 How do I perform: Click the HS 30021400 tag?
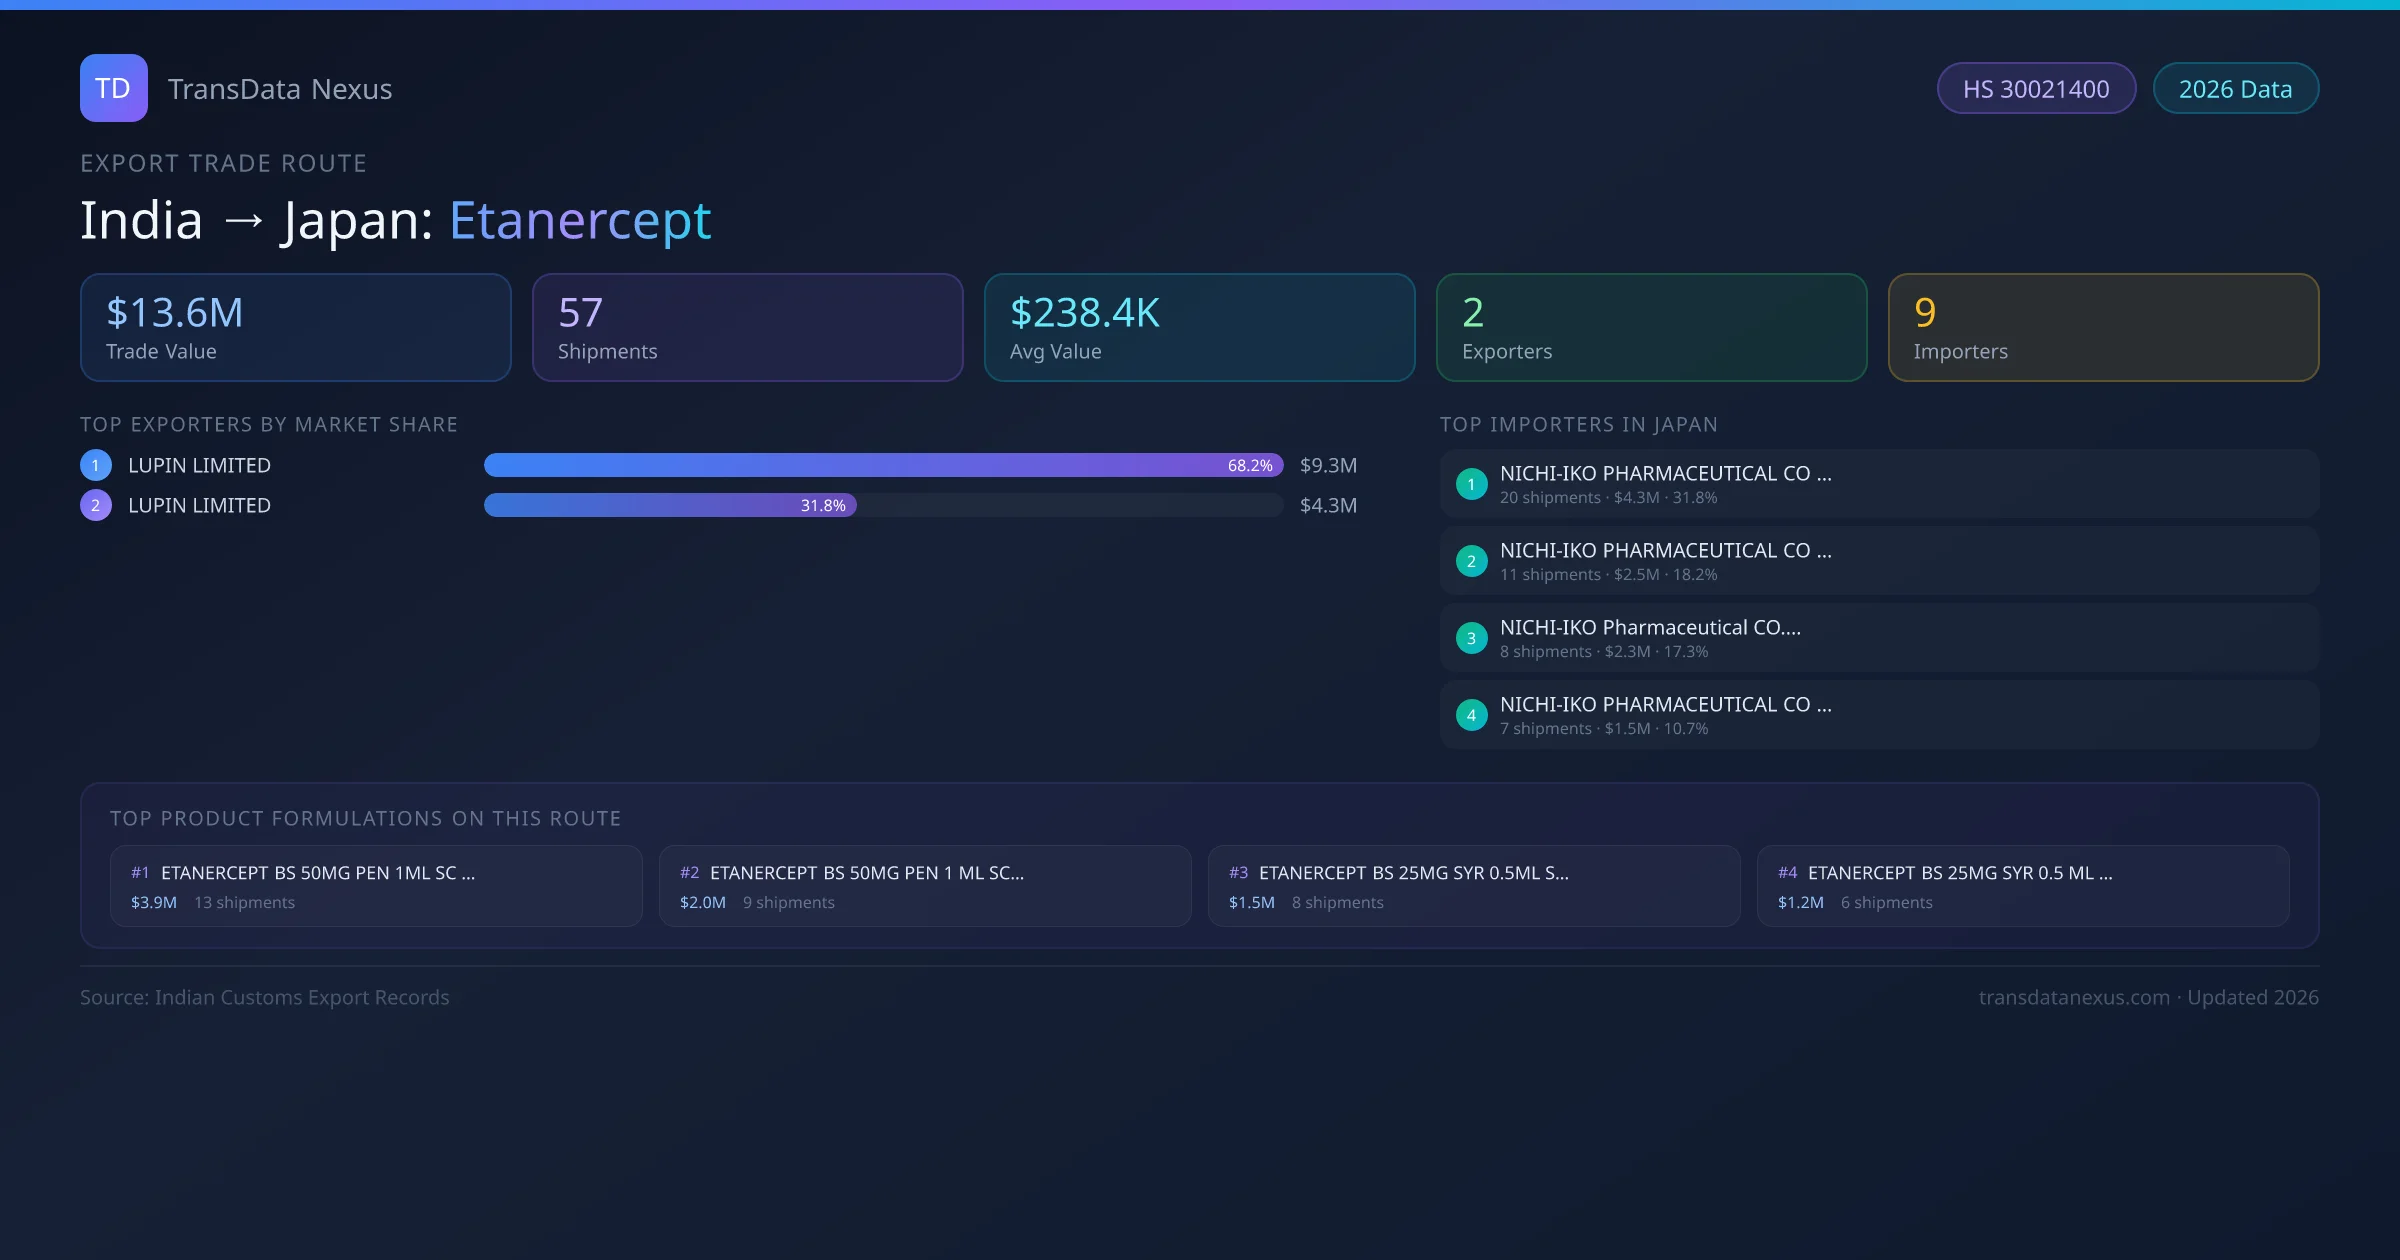[x=2035, y=89]
